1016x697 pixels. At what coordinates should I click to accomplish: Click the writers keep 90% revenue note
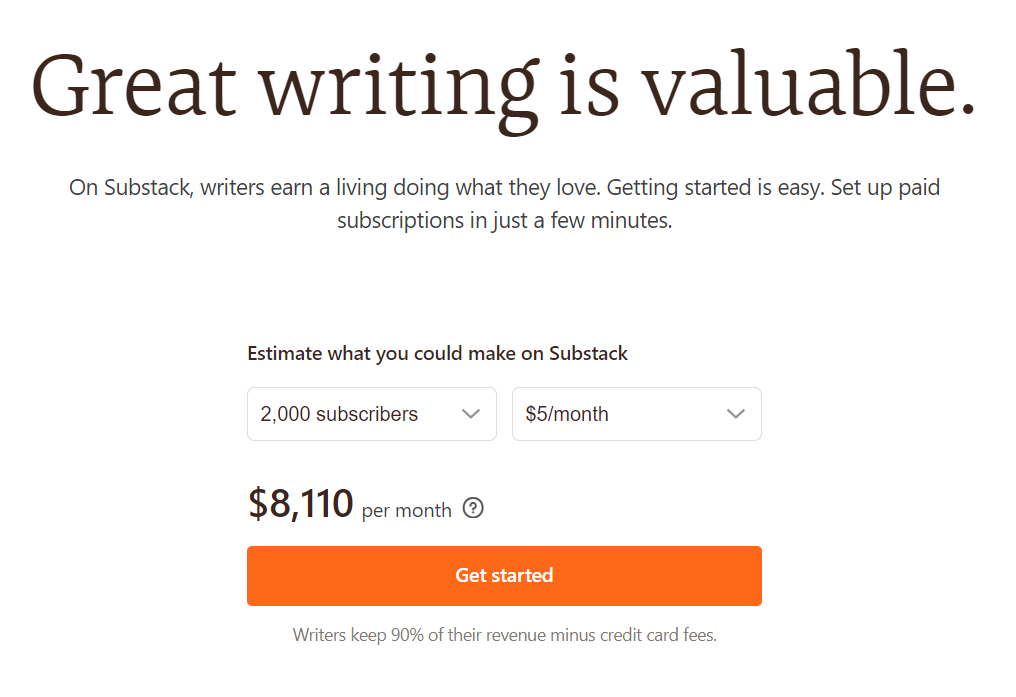pyautogui.click(x=504, y=635)
